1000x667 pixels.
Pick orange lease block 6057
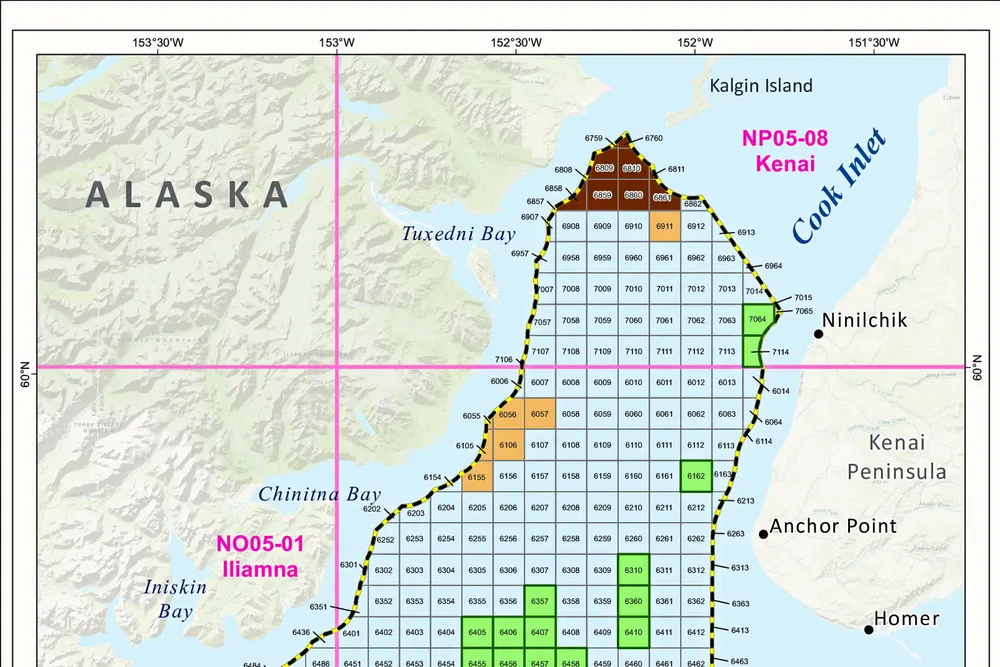coord(540,414)
